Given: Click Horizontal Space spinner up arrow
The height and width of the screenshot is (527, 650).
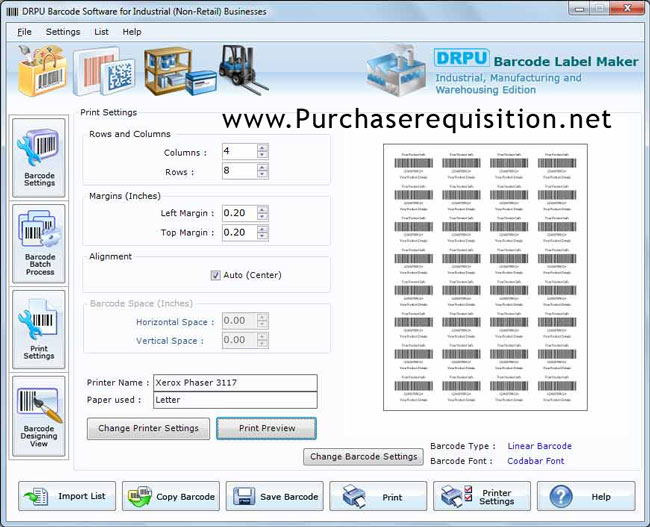Looking at the screenshot, I should (x=262, y=317).
